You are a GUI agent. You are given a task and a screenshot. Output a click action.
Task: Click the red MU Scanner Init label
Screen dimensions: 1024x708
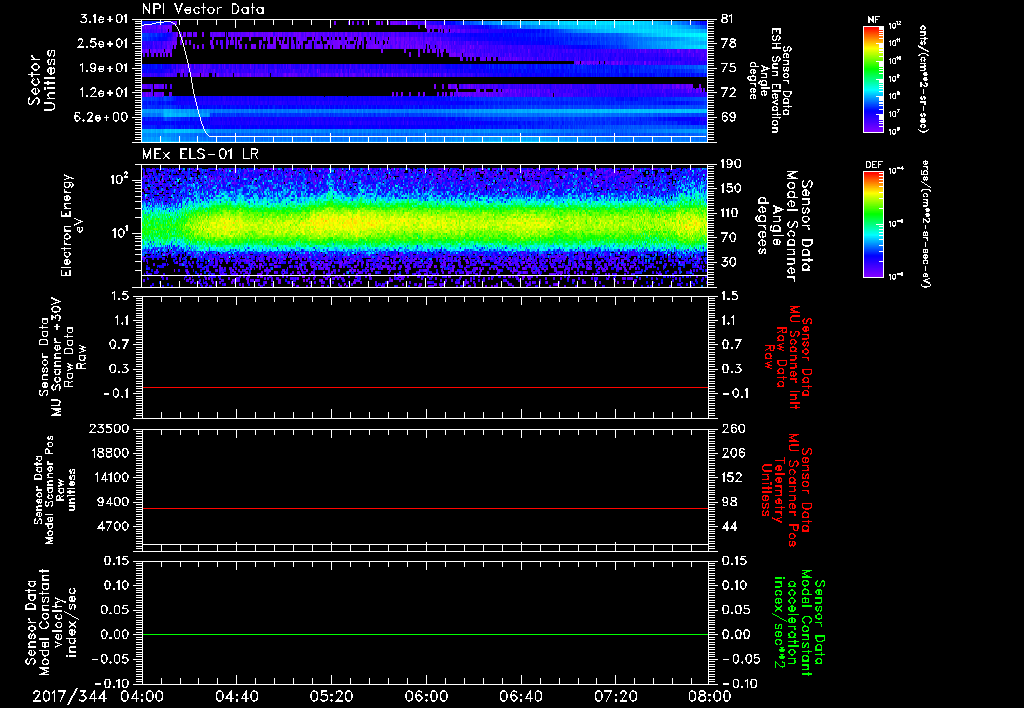(788, 357)
